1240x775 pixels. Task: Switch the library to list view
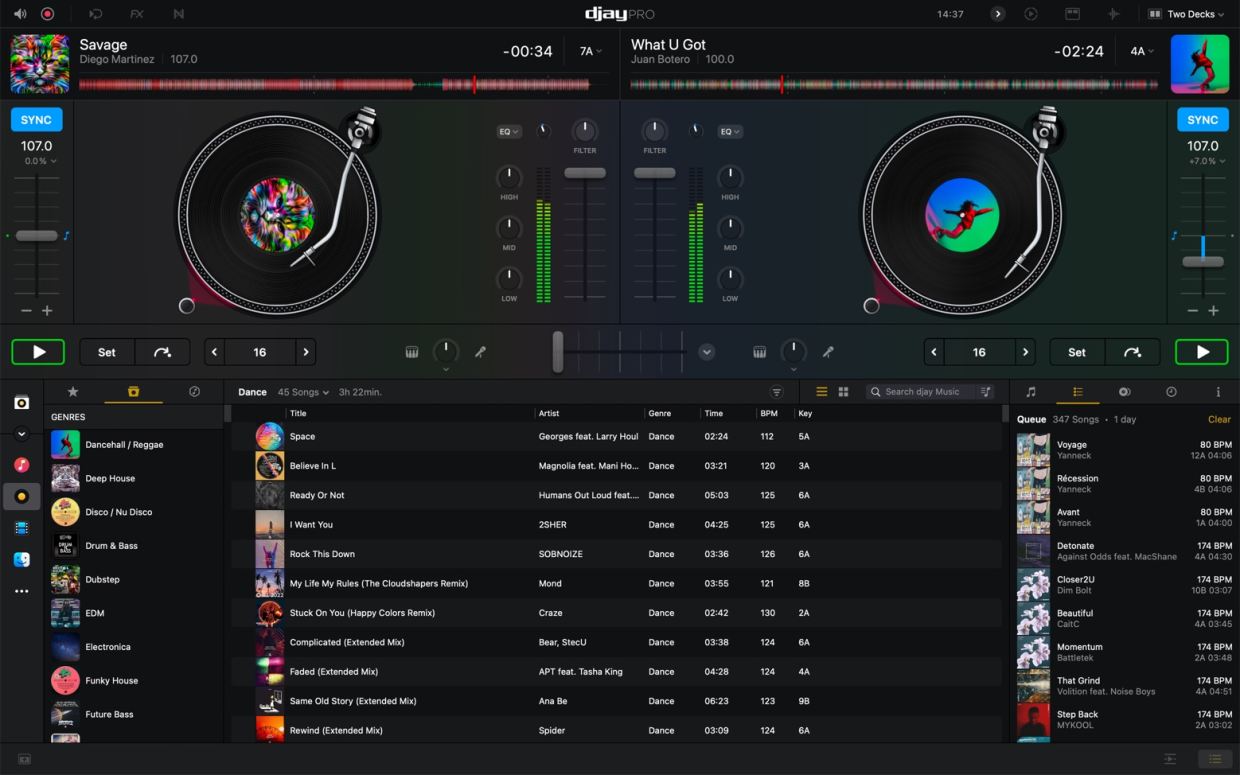point(822,392)
